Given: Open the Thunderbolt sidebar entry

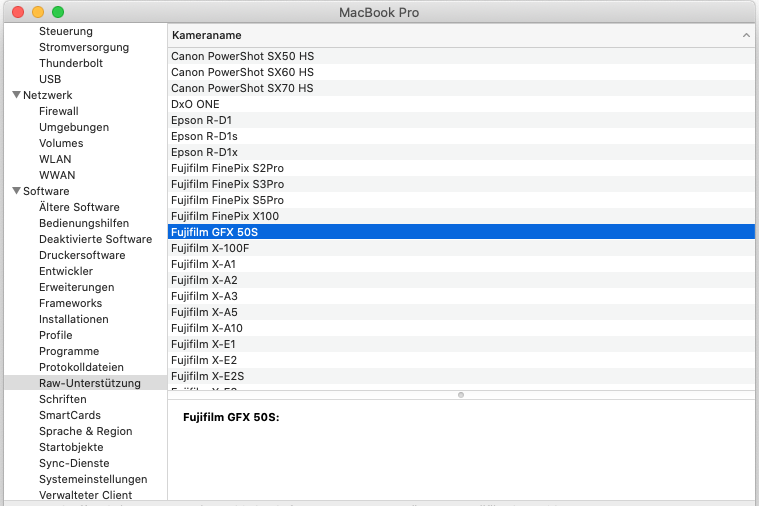Looking at the screenshot, I should [71, 63].
